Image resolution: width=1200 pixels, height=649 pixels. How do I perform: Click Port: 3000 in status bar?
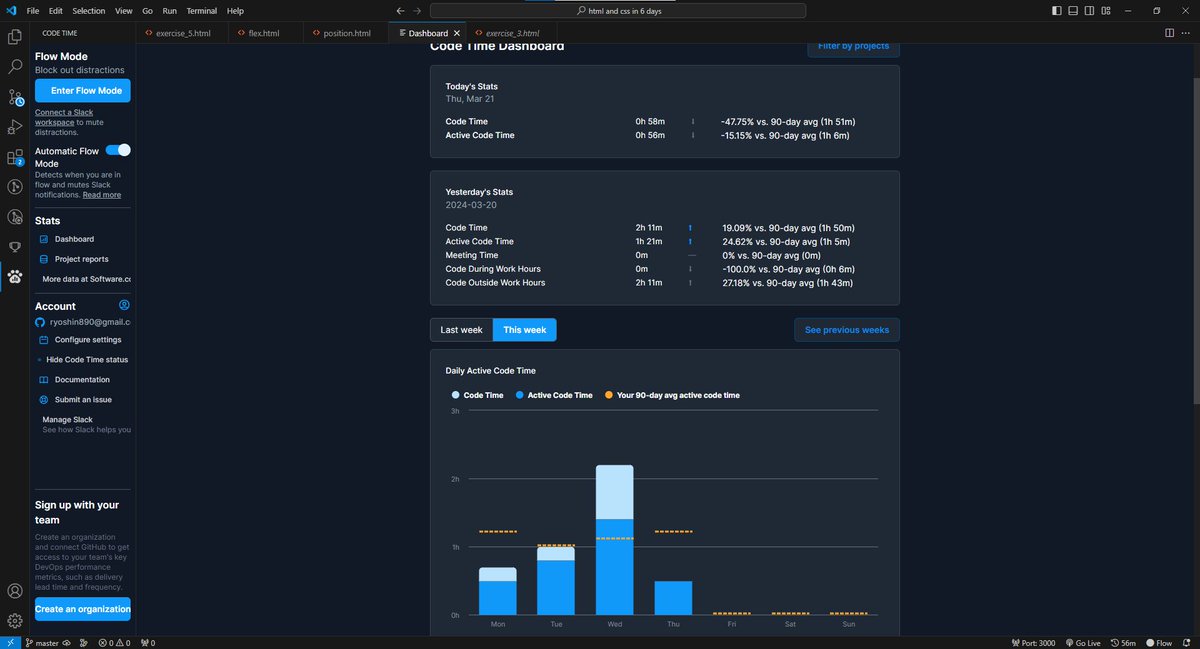click(1033, 643)
